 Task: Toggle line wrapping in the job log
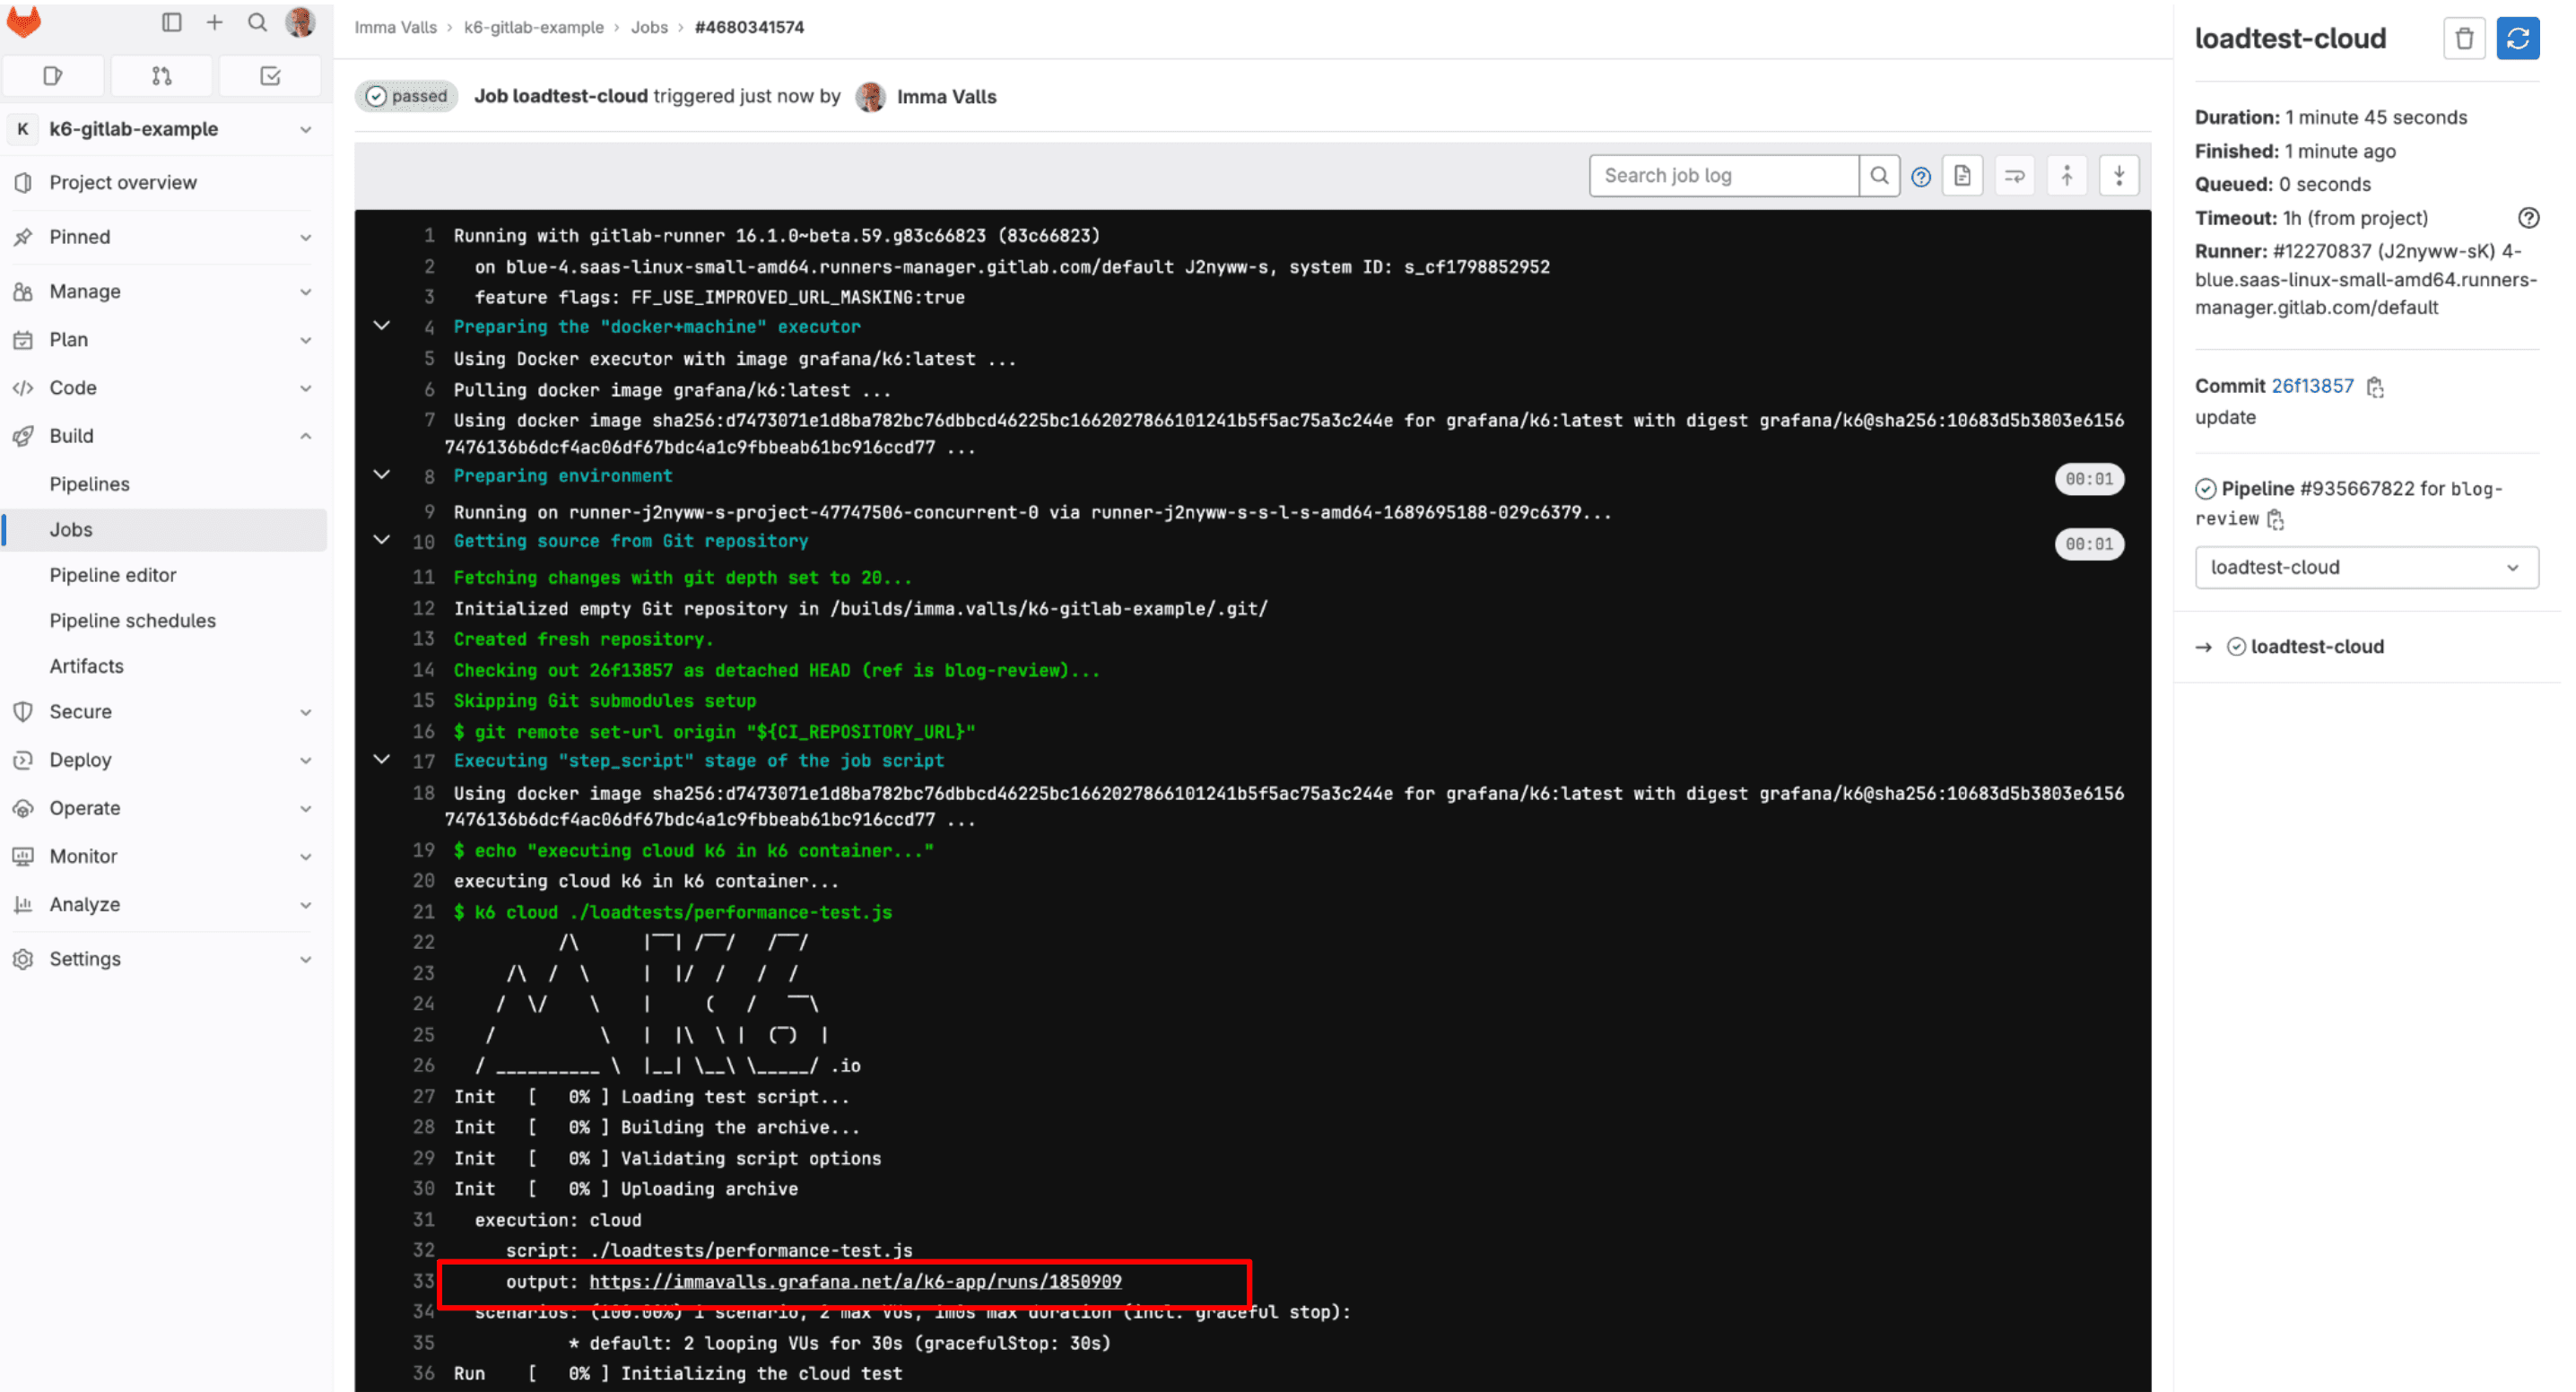click(2014, 175)
